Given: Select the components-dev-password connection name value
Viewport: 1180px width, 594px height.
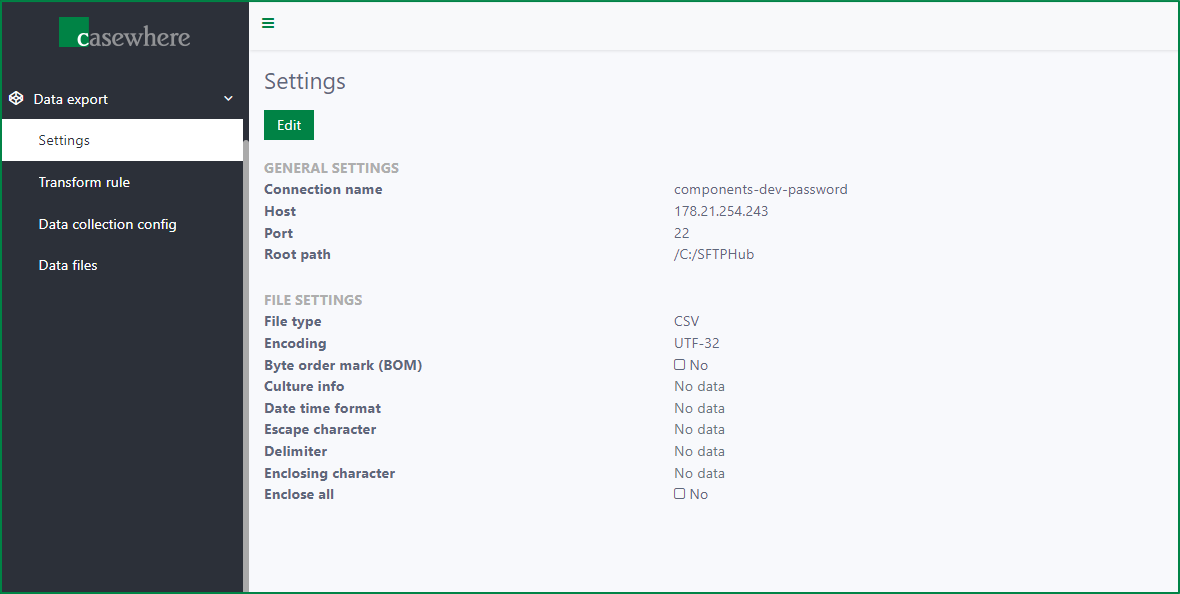Looking at the screenshot, I should (x=760, y=189).
